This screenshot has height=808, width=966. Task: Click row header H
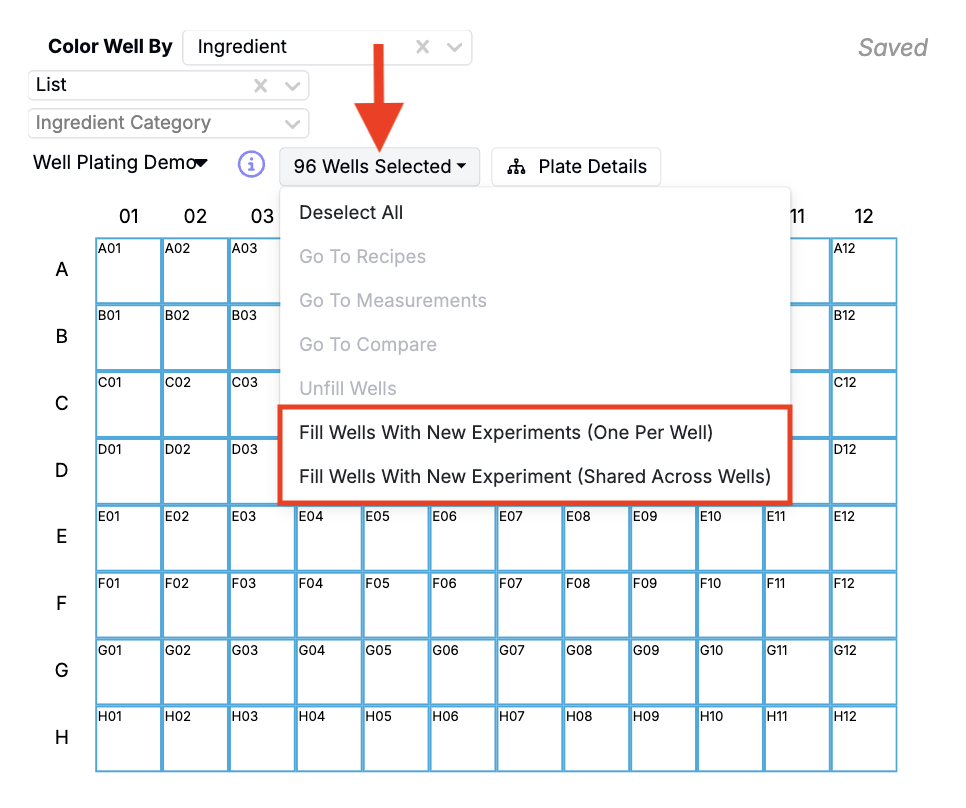point(62,738)
